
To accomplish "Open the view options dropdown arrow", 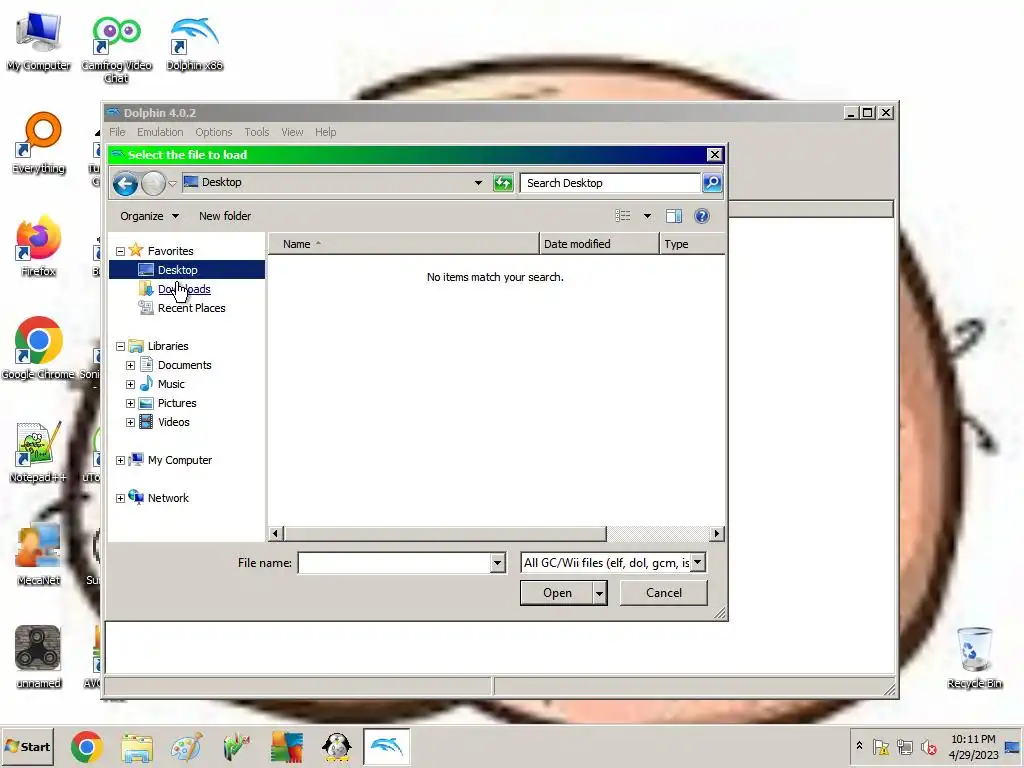I will pos(647,216).
